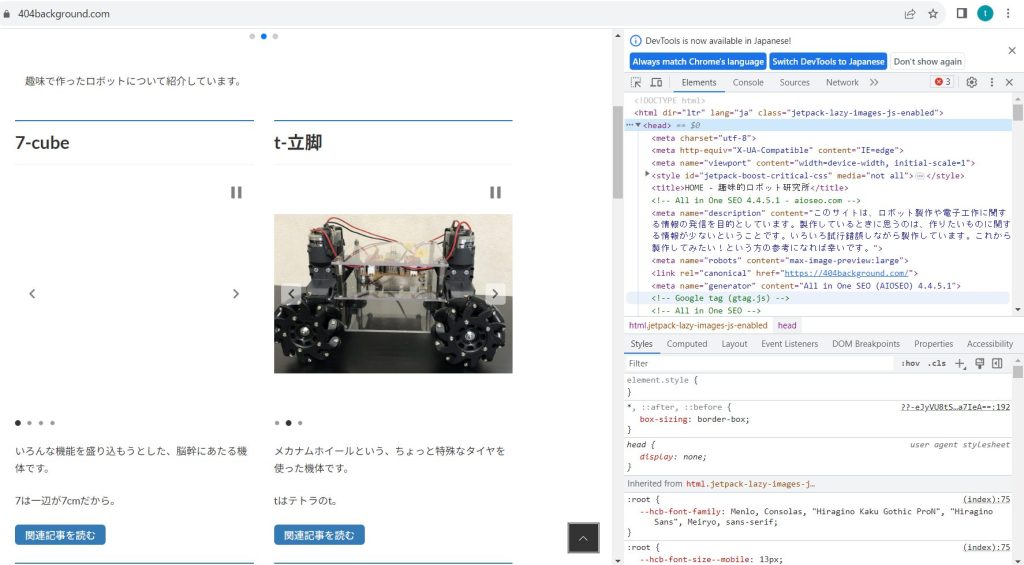Click the Styles filter input field
The image size is (1024, 565).
click(x=758, y=364)
